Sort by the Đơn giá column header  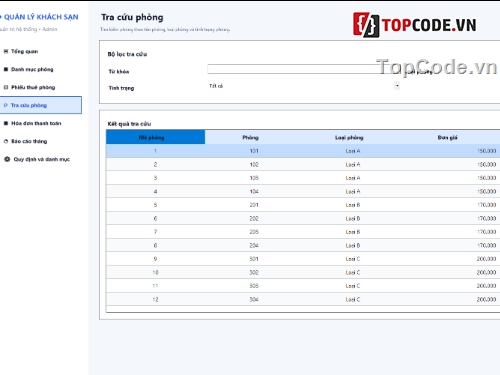point(448,137)
